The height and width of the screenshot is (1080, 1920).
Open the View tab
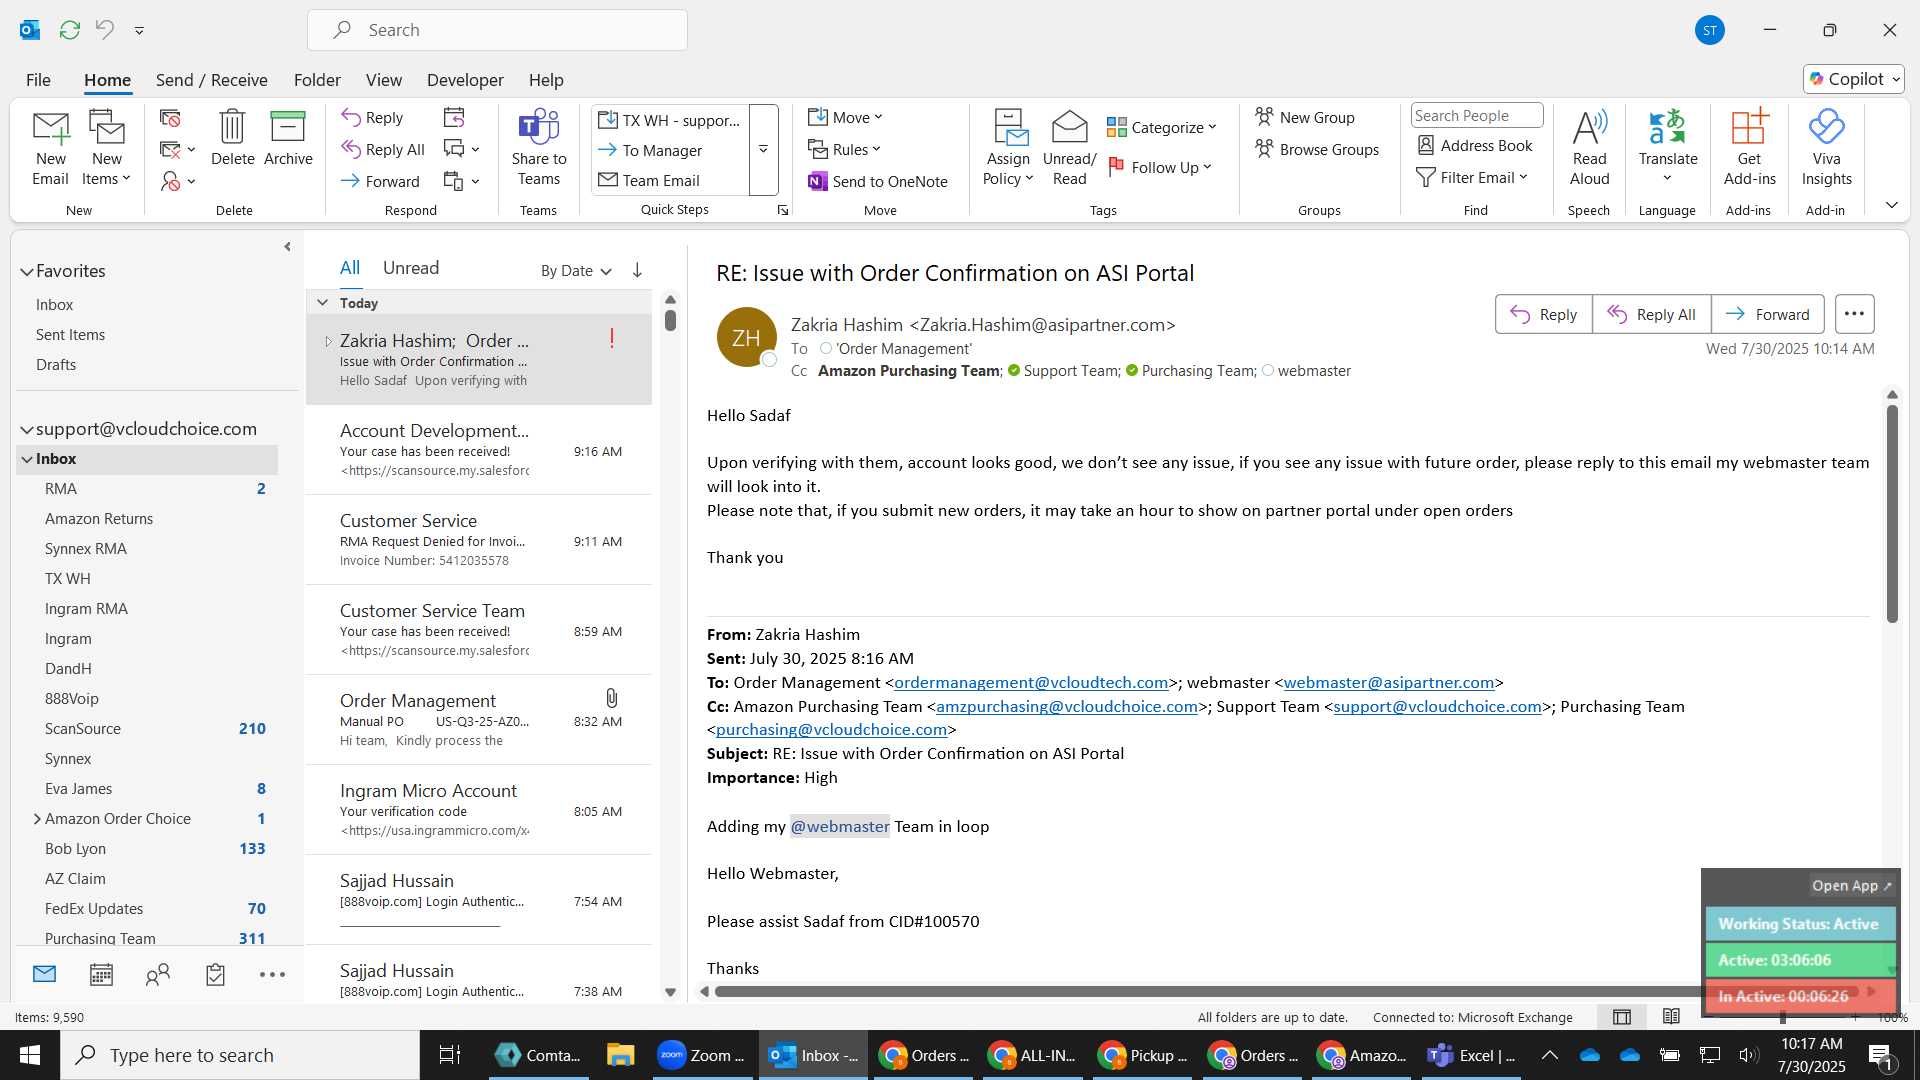coord(384,79)
